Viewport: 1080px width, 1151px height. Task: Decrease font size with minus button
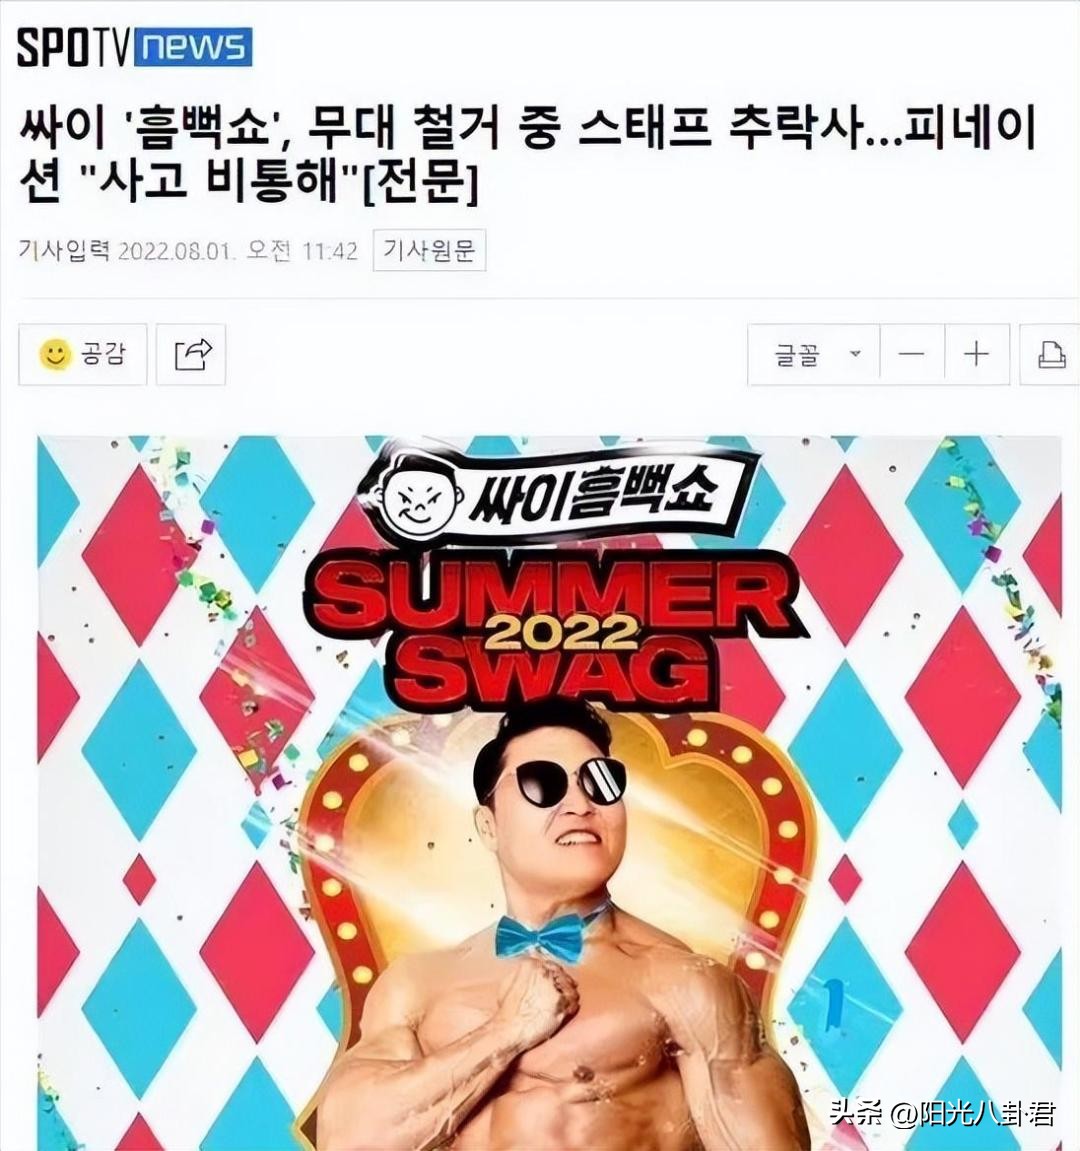(911, 355)
